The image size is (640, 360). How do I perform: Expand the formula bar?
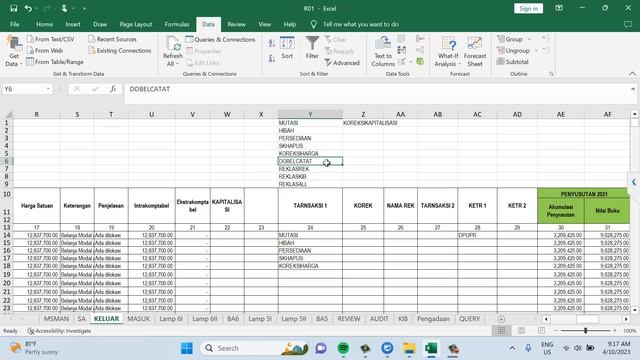[633, 89]
